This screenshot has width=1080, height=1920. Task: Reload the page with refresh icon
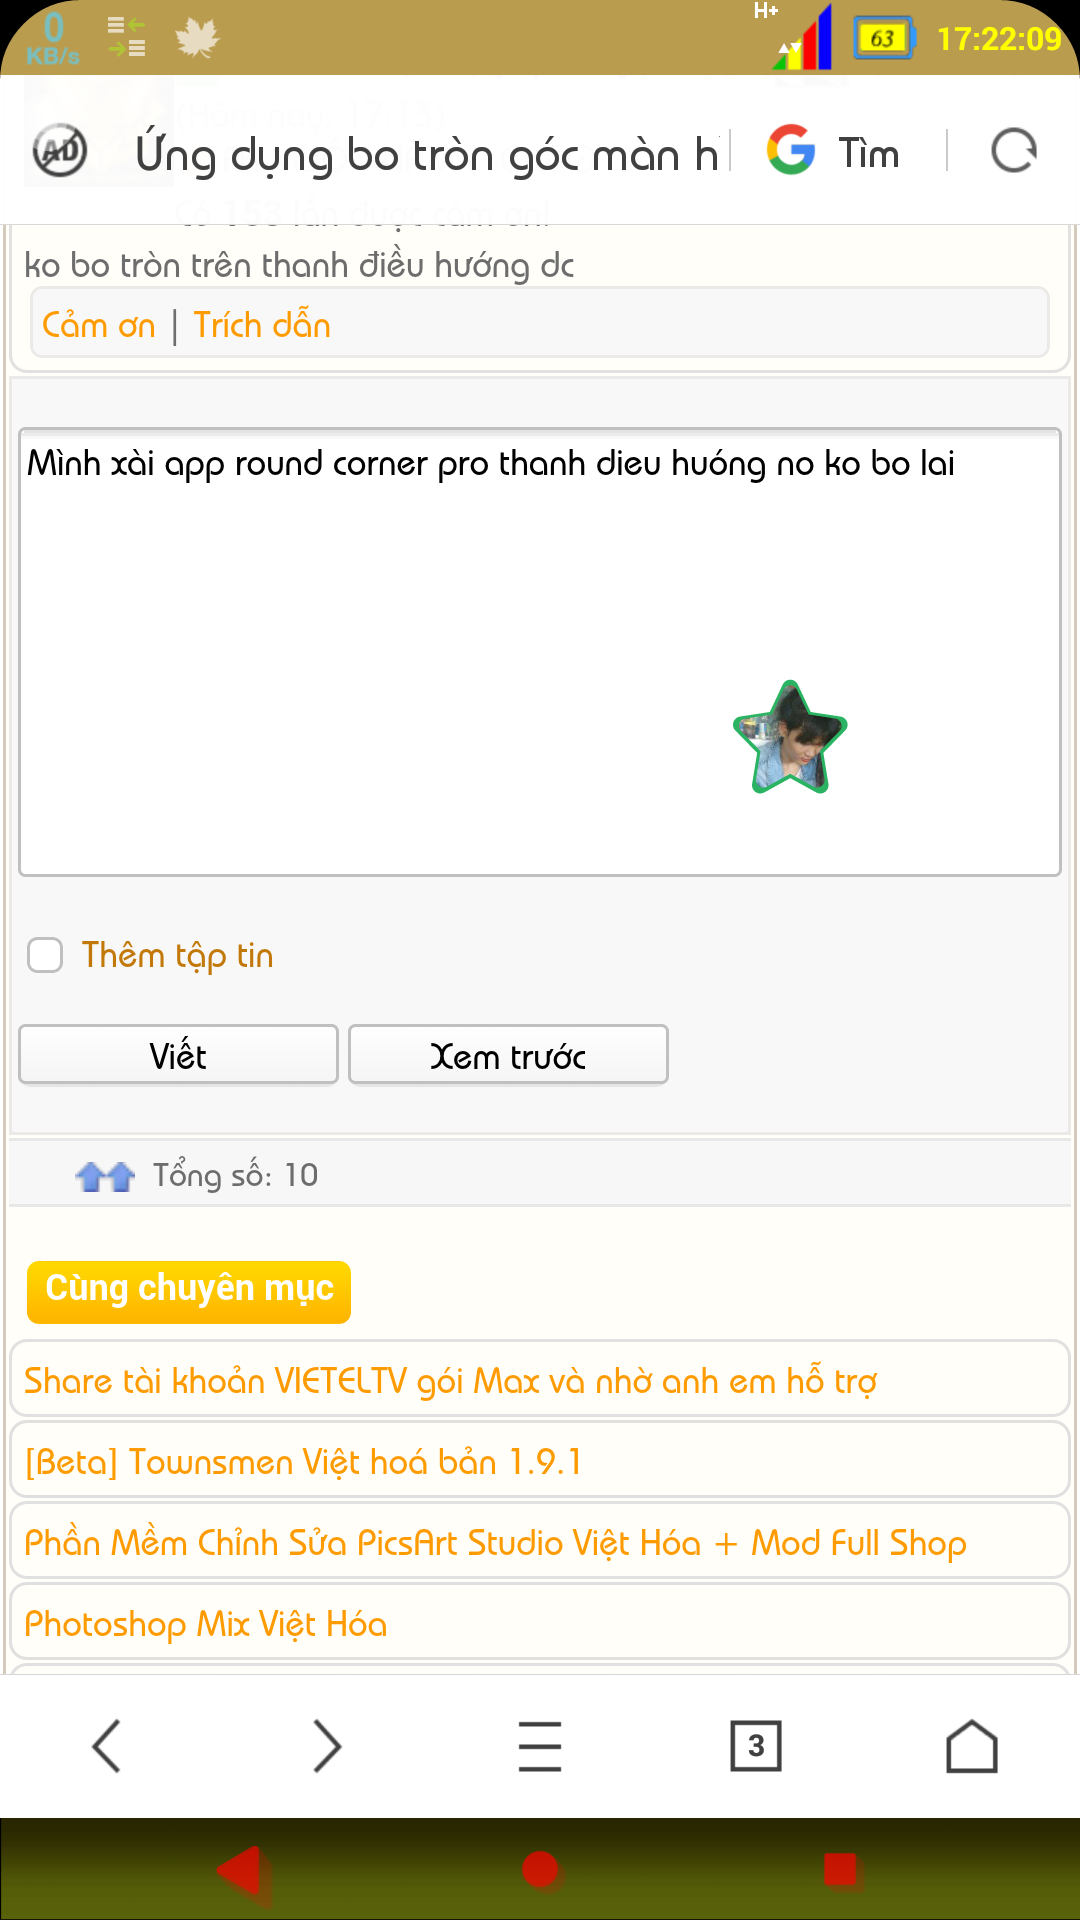tap(1014, 152)
